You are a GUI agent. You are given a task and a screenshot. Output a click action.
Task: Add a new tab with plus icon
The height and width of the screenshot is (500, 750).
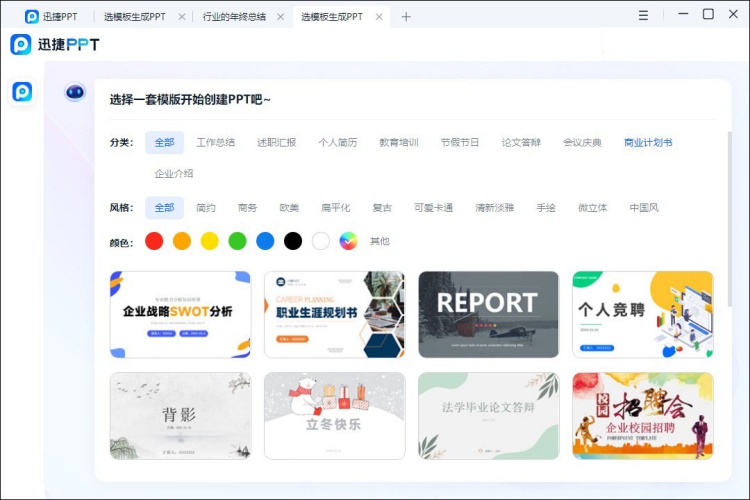coord(406,17)
